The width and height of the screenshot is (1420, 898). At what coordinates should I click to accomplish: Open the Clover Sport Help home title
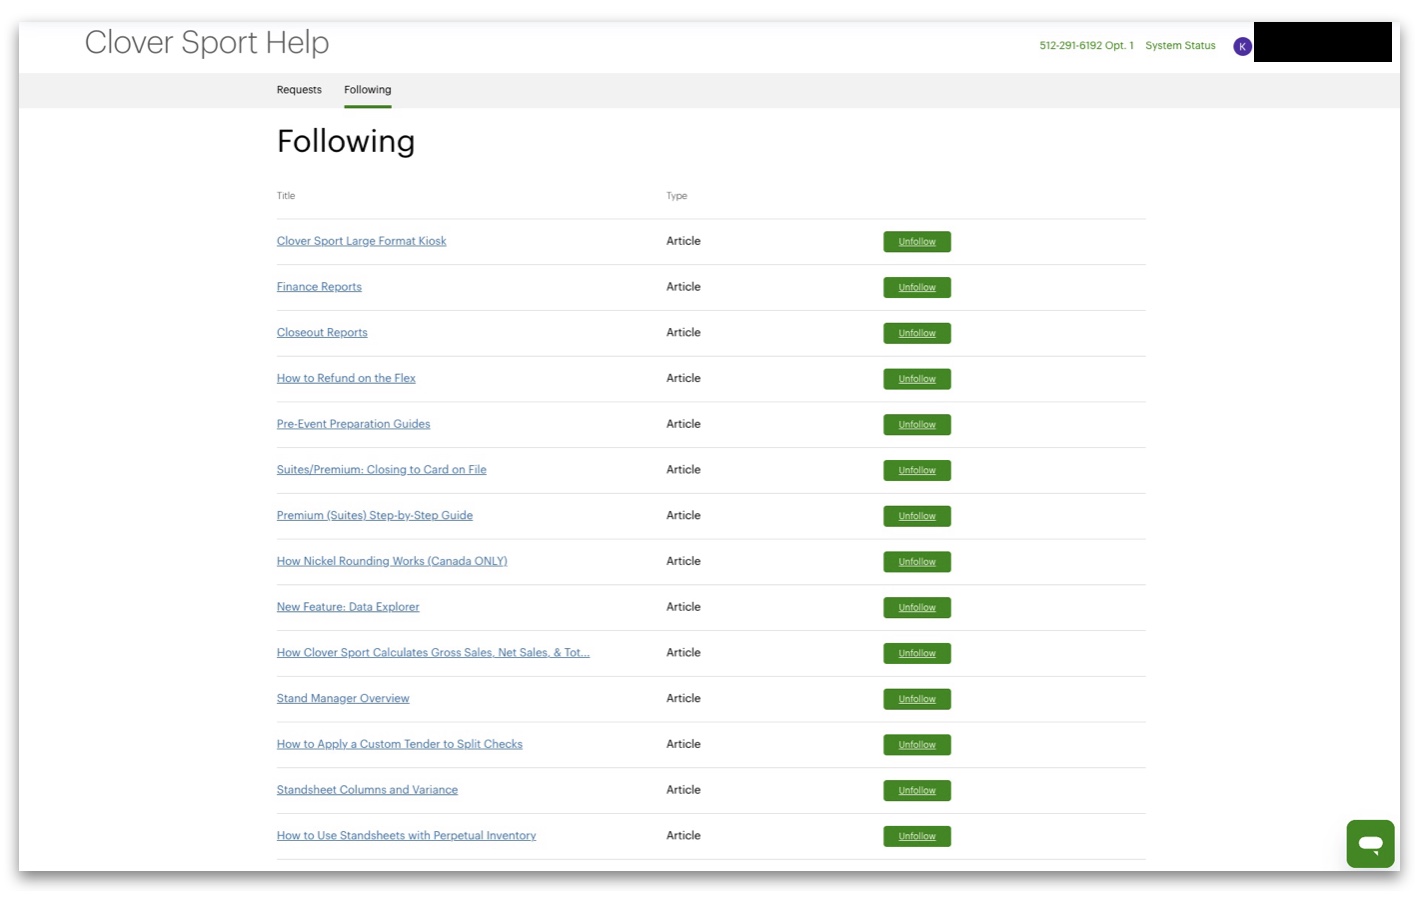207,42
